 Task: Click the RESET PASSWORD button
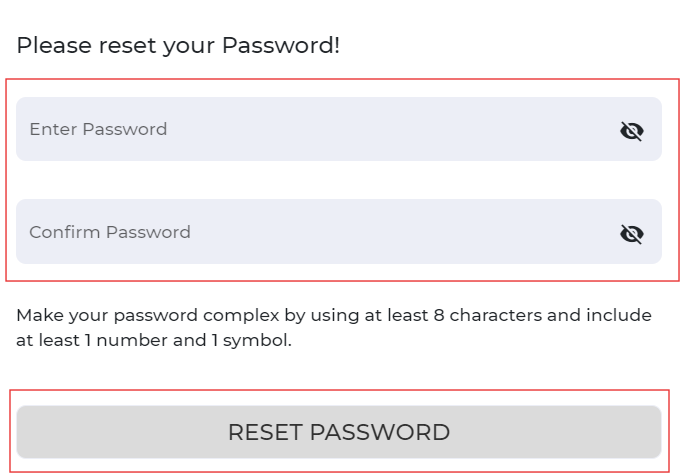tap(339, 432)
